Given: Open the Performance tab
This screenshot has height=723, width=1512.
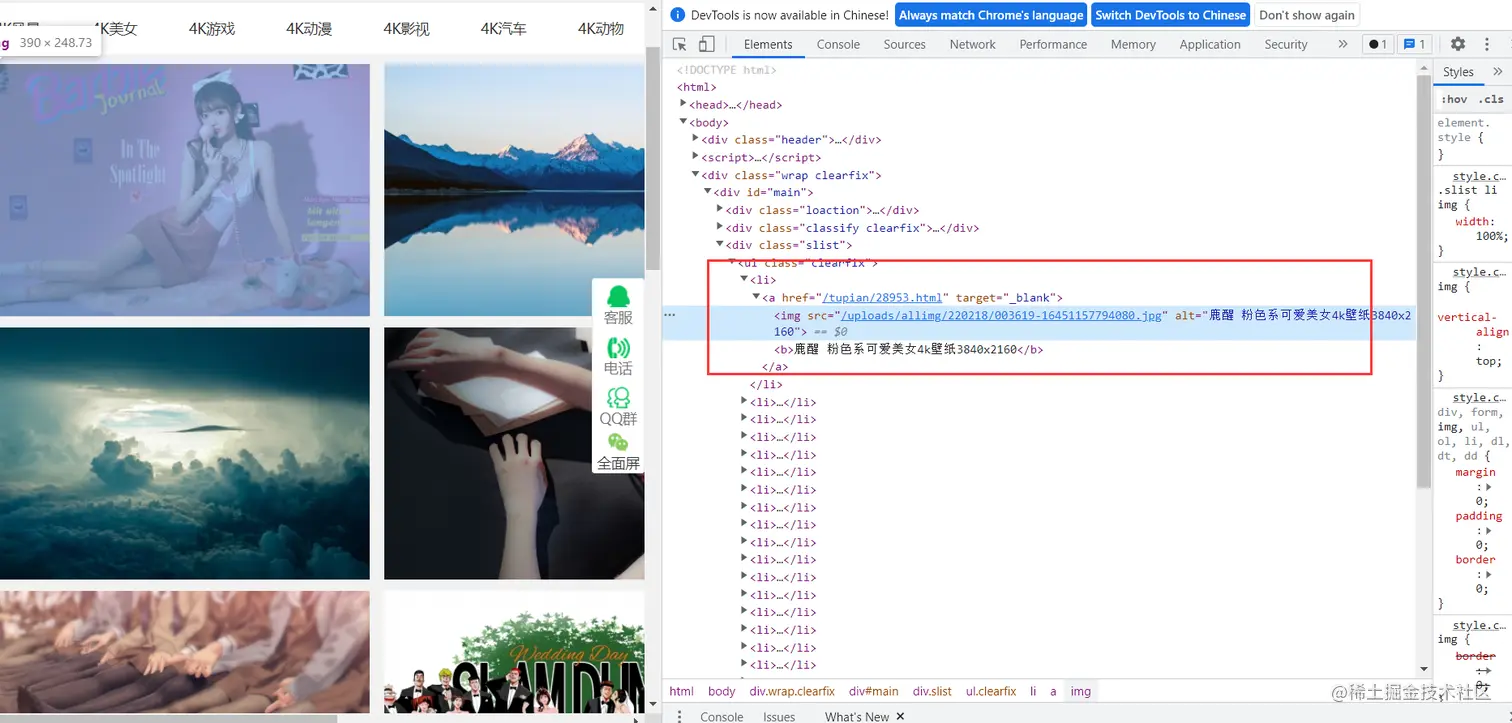Looking at the screenshot, I should [x=1053, y=44].
